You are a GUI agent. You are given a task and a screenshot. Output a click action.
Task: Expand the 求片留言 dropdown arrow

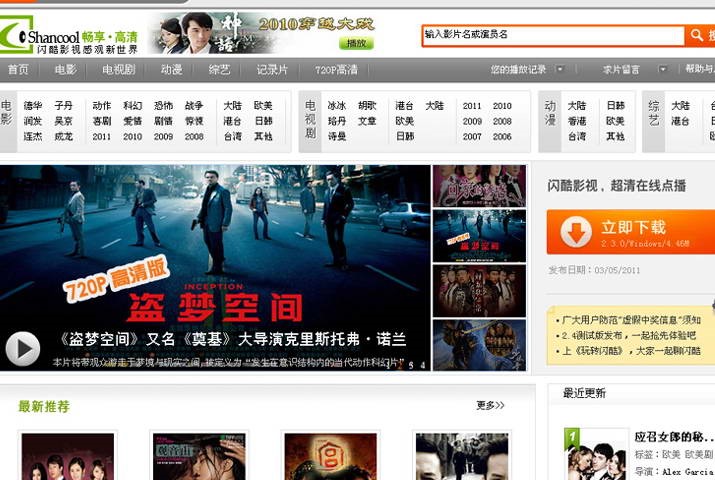point(663,69)
